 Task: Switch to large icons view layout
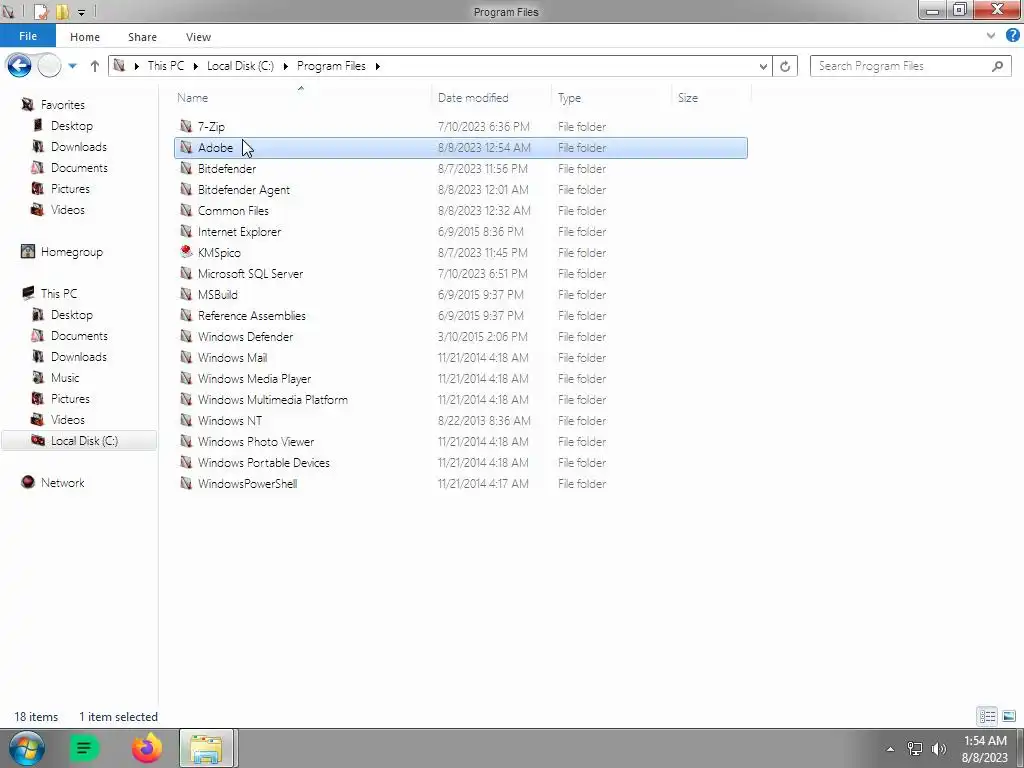[x=1009, y=716]
